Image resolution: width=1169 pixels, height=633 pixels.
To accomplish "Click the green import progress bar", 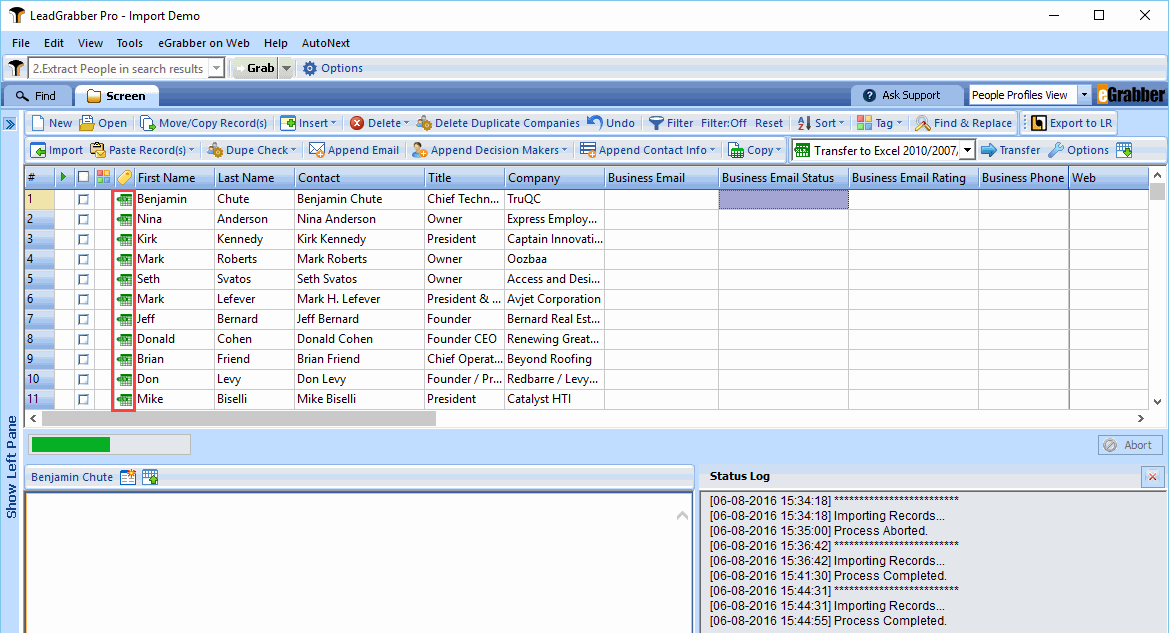I will coord(71,445).
